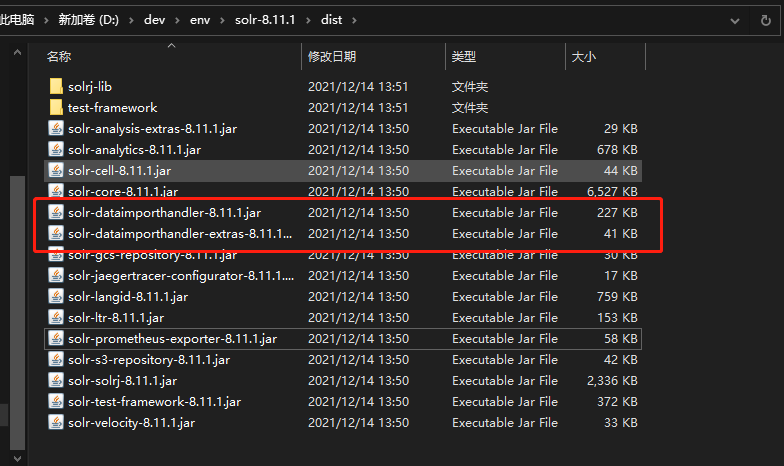Go to the solr-8.11.1 breadcrumb segment
The height and width of the screenshot is (466, 784).
pyautogui.click(x=265, y=20)
